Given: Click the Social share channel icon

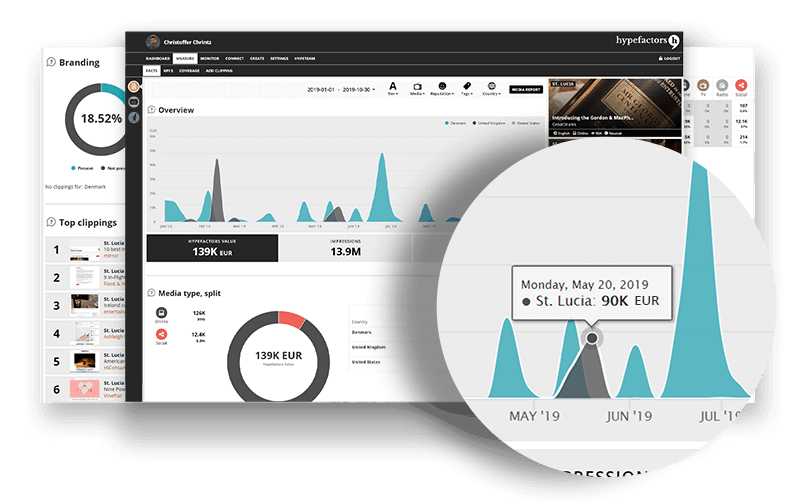Looking at the screenshot, I should (x=741, y=87).
